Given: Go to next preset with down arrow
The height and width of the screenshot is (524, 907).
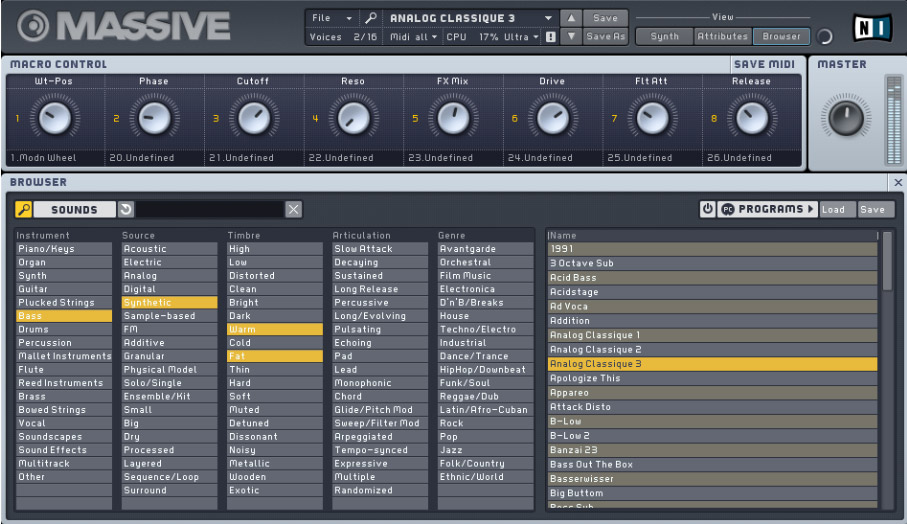Looking at the screenshot, I should click(x=571, y=36).
